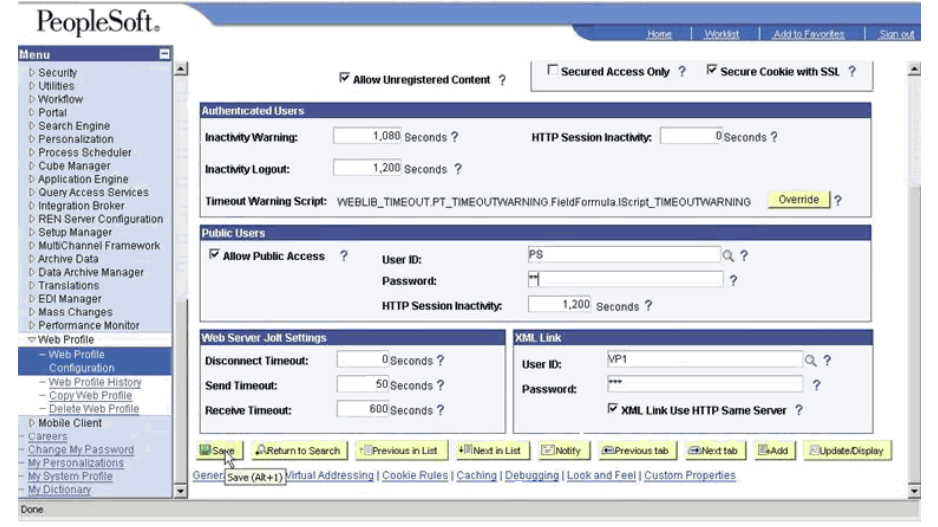Click page scrollbar up arrow at right

914,69
